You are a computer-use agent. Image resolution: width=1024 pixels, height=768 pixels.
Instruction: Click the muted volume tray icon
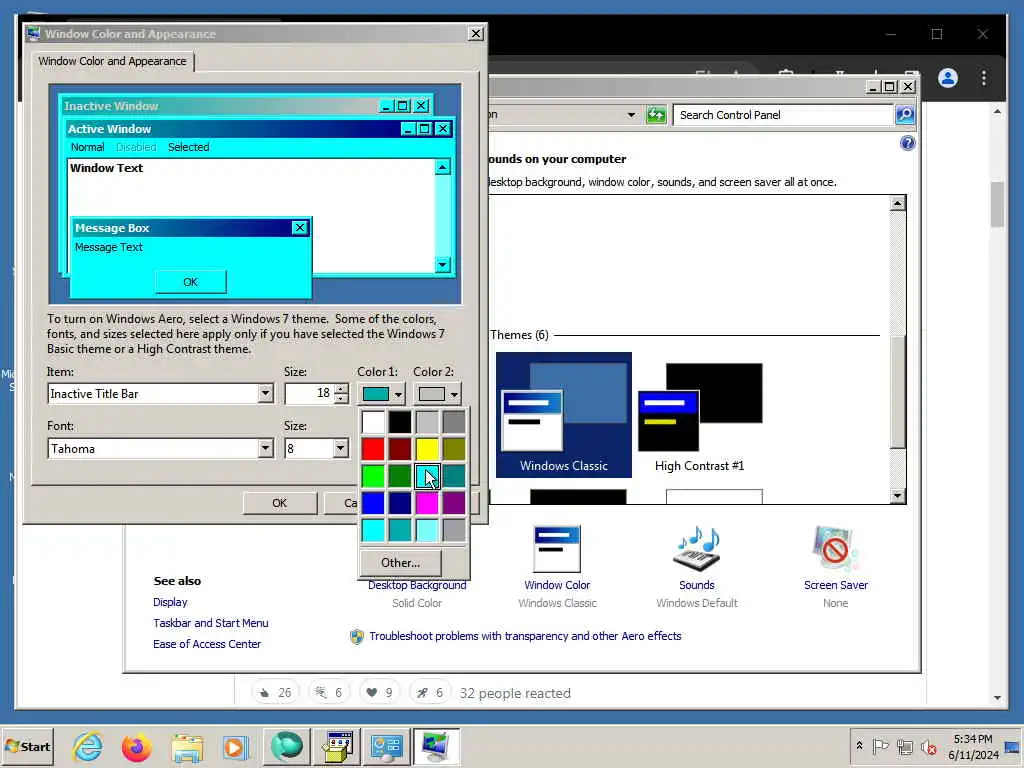pos(928,746)
